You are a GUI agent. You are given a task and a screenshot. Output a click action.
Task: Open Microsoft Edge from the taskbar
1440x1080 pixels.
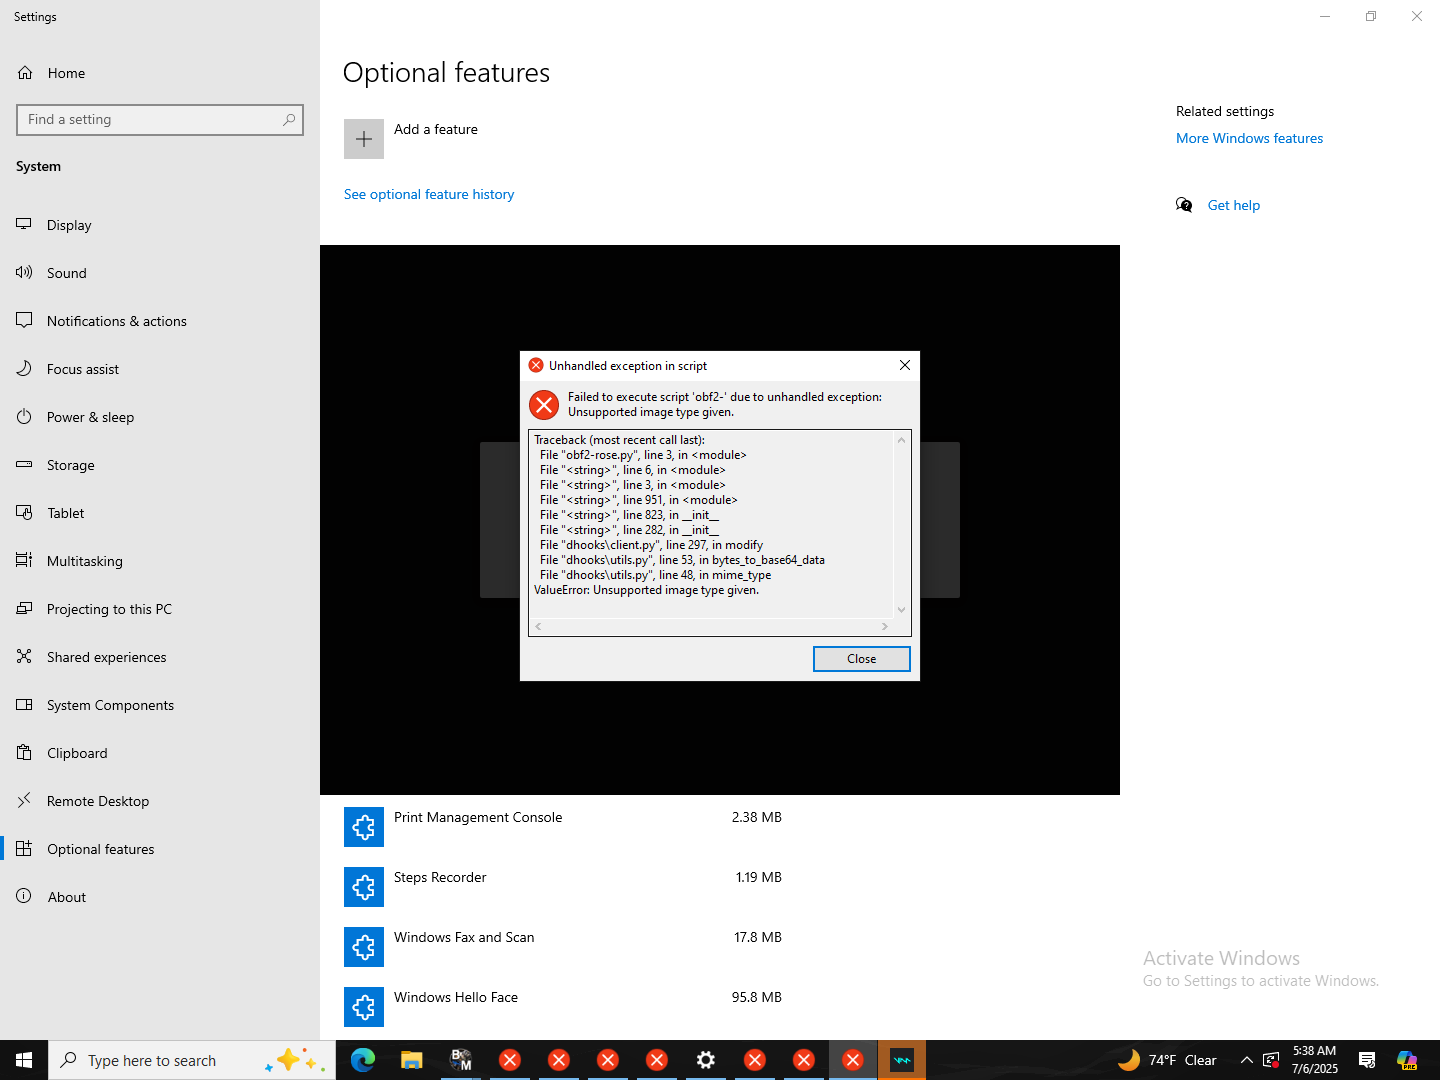pos(363,1060)
